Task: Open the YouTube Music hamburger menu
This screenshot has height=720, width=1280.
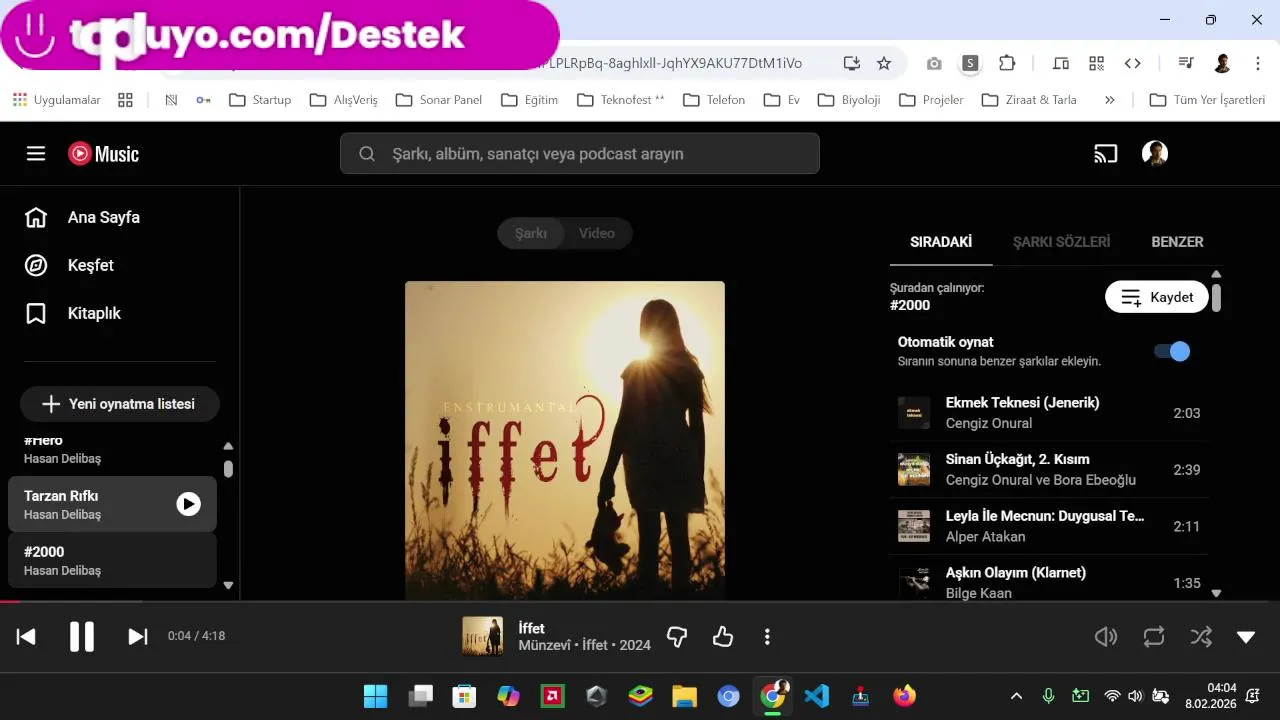Action: coord(36,153)
